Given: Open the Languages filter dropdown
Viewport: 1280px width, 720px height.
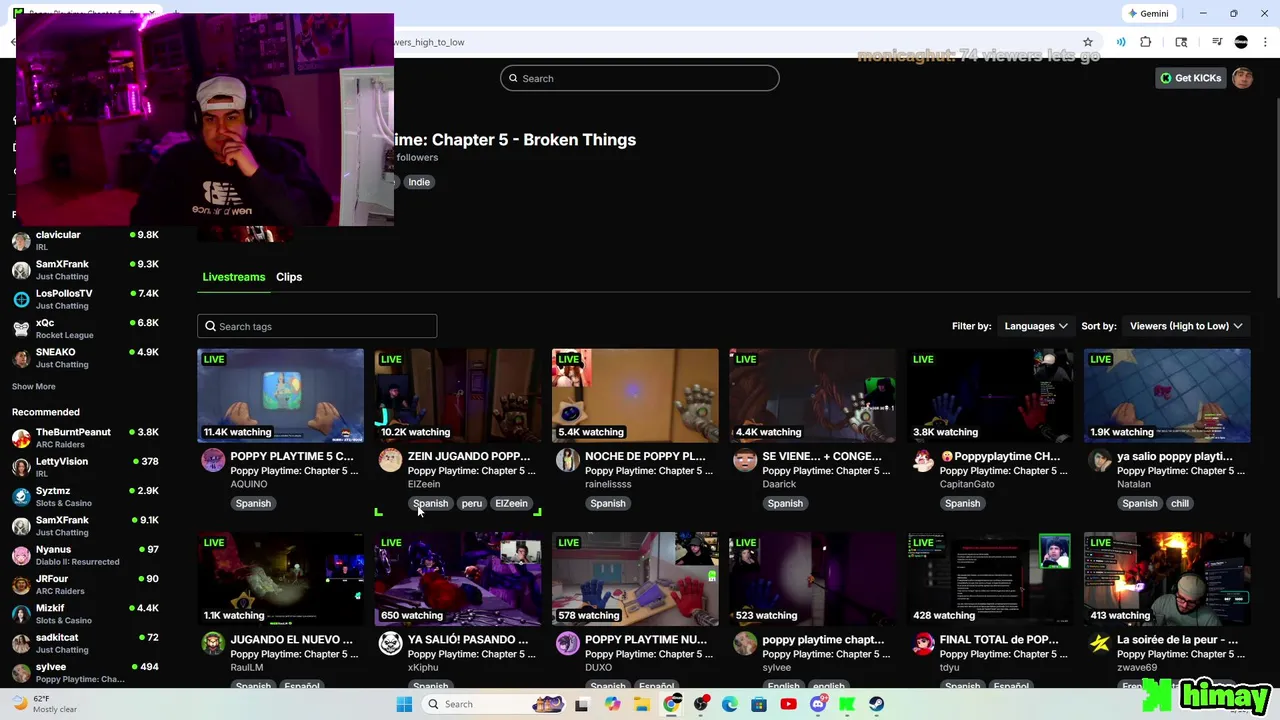Looking at the screenshot, I should (x=1036, y=326).
